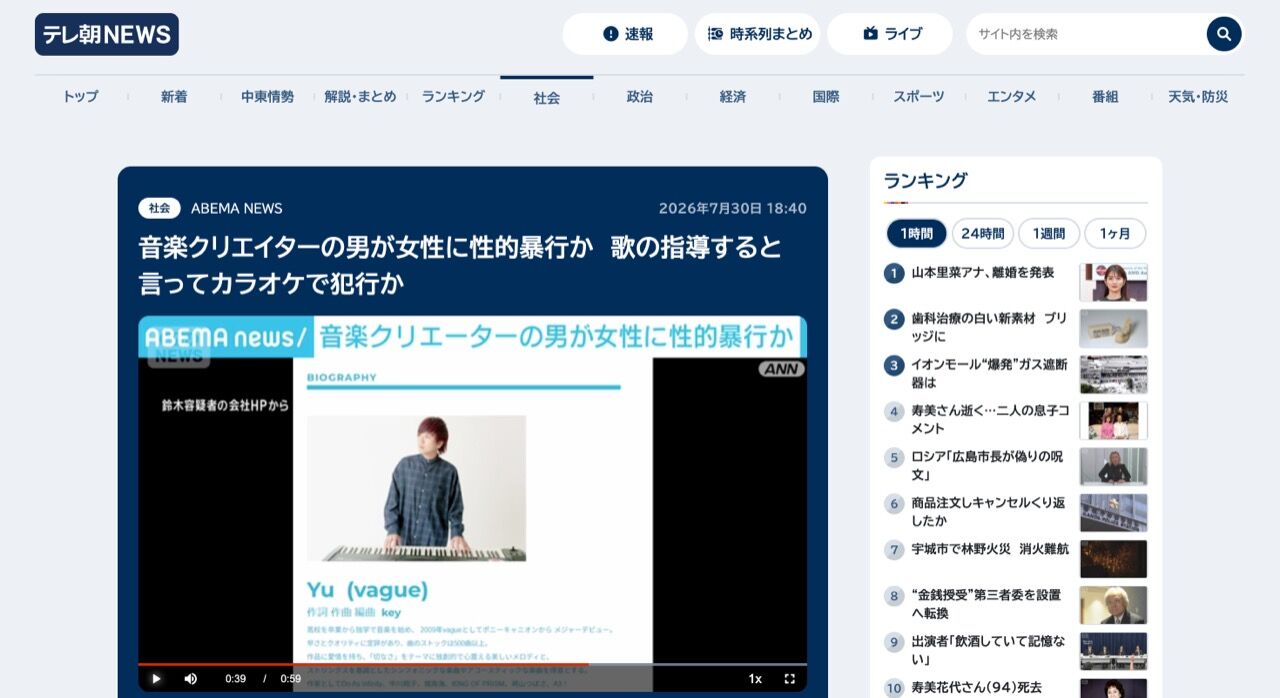Open ranking item 歯科治療の白い新素材

coord(988,327)
